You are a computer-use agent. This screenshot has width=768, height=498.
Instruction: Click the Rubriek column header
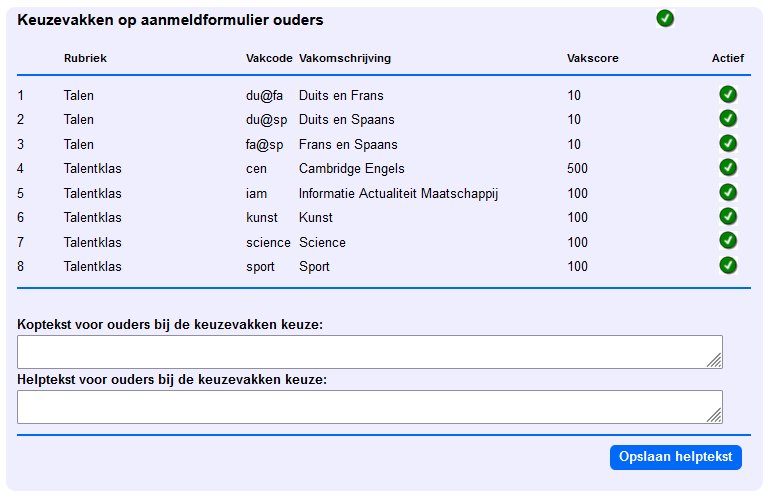click(85, 58)
